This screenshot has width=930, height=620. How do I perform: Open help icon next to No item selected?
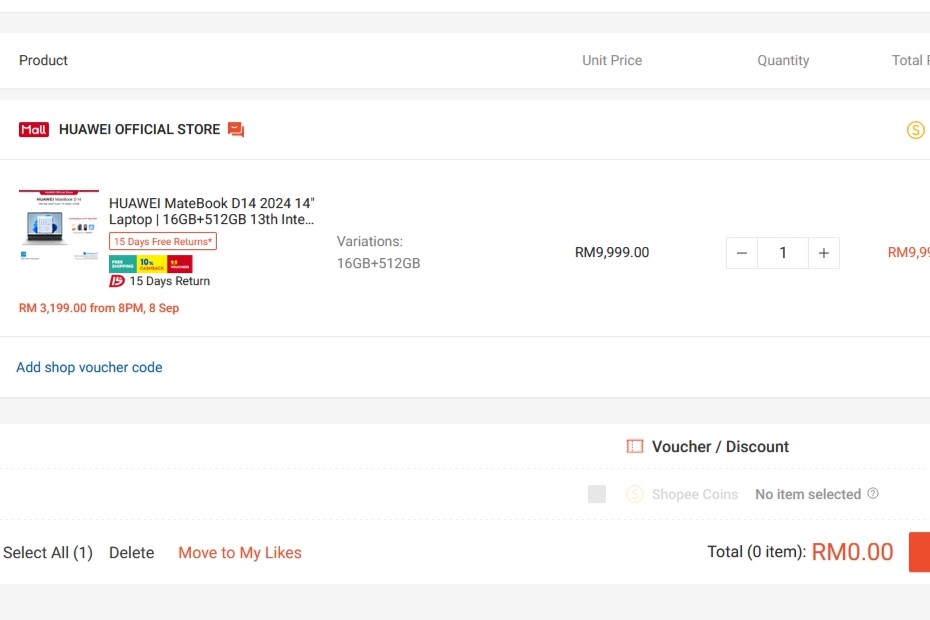[x=873, y=493]
